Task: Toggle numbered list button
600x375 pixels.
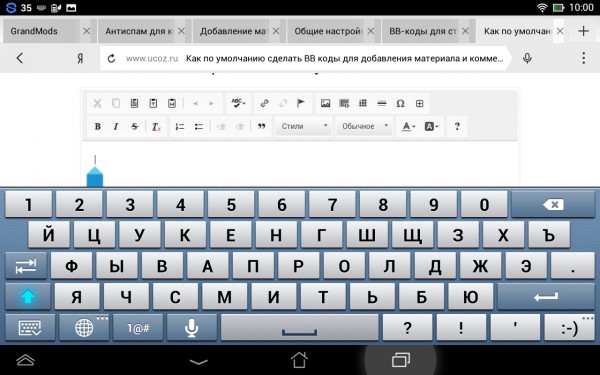Action: (180, 127)
